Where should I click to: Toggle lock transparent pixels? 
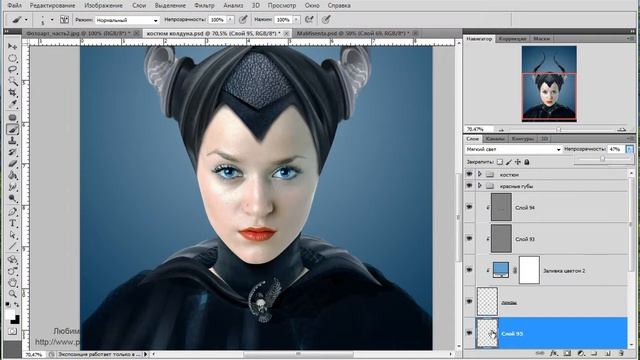point(500,162)
